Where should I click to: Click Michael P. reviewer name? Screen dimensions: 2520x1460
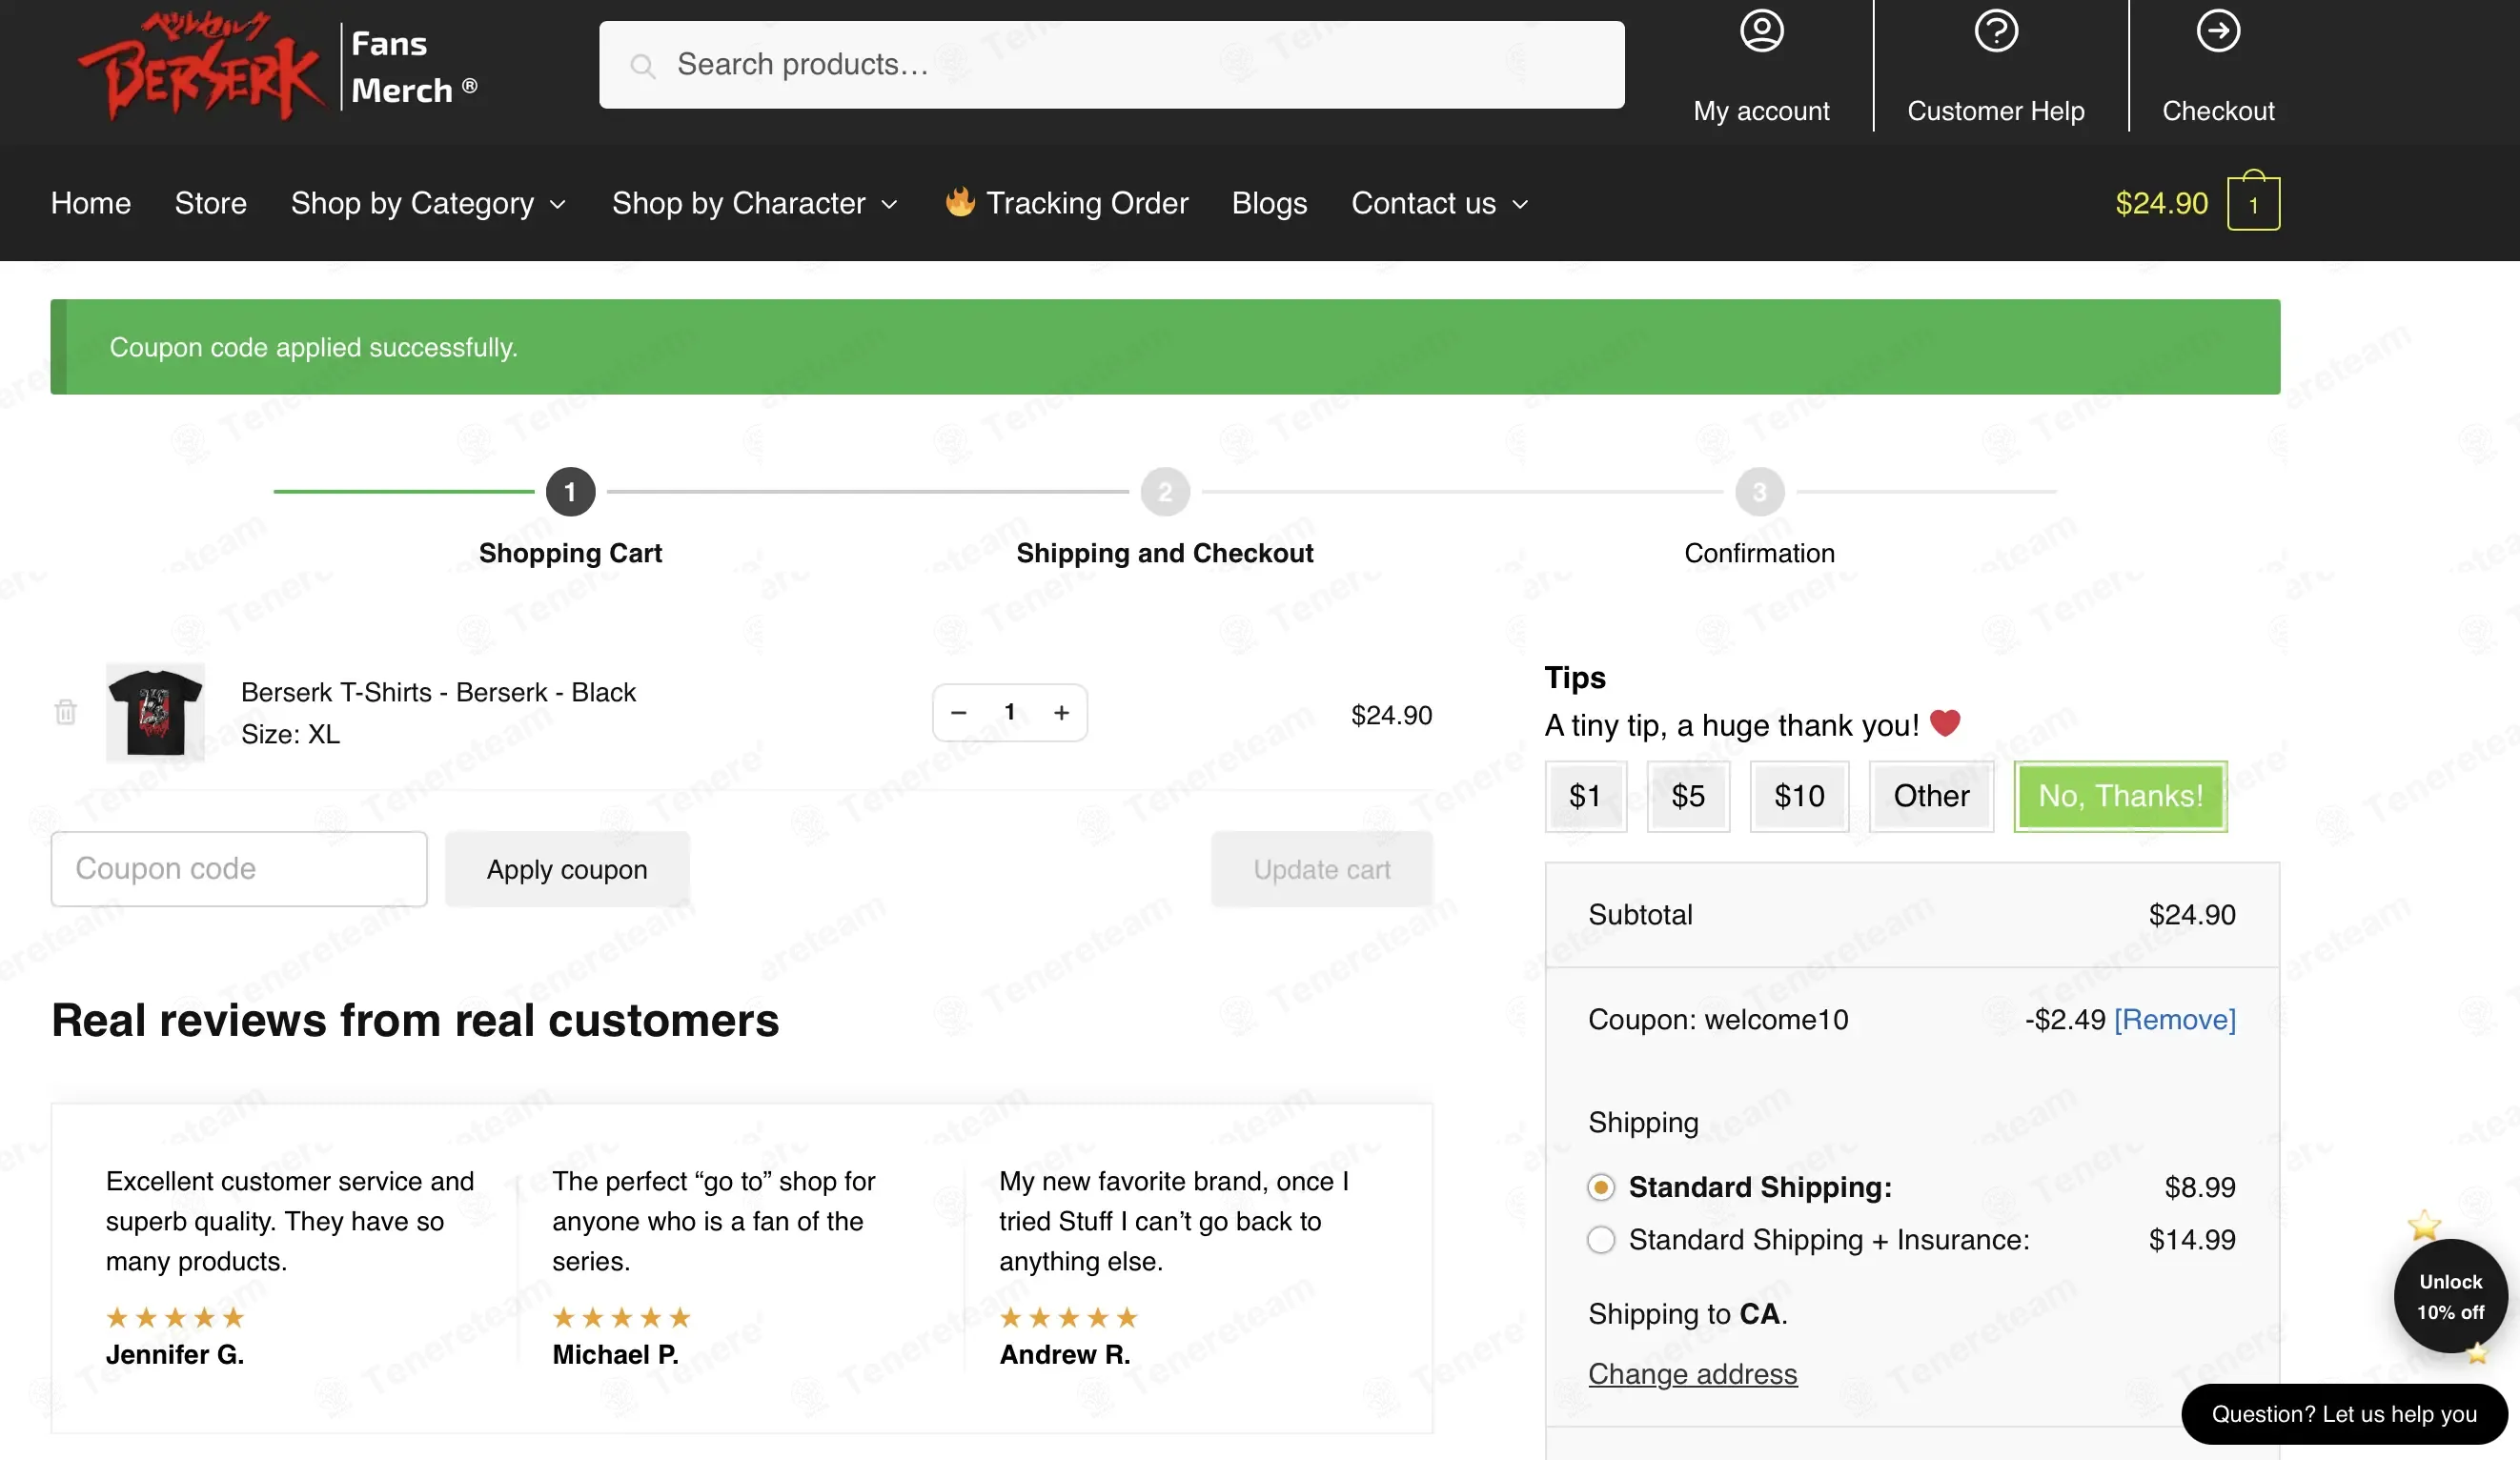point(615,1354)
